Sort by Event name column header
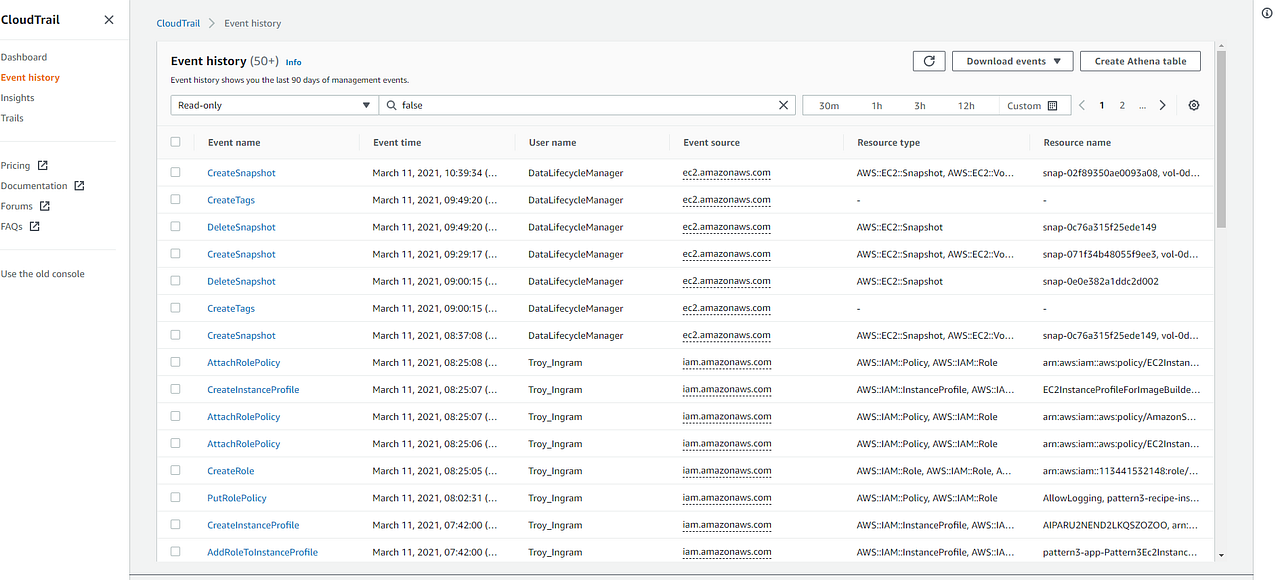 coord(234,142)
